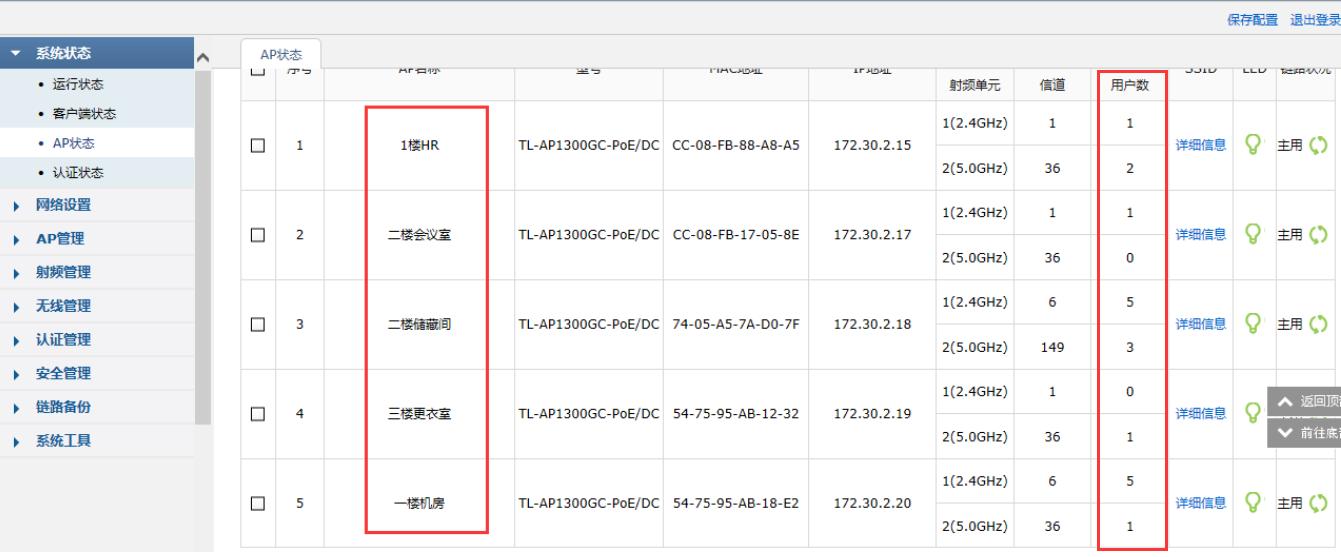
Task: Expand the 网络设置 section
Action: 97,205
